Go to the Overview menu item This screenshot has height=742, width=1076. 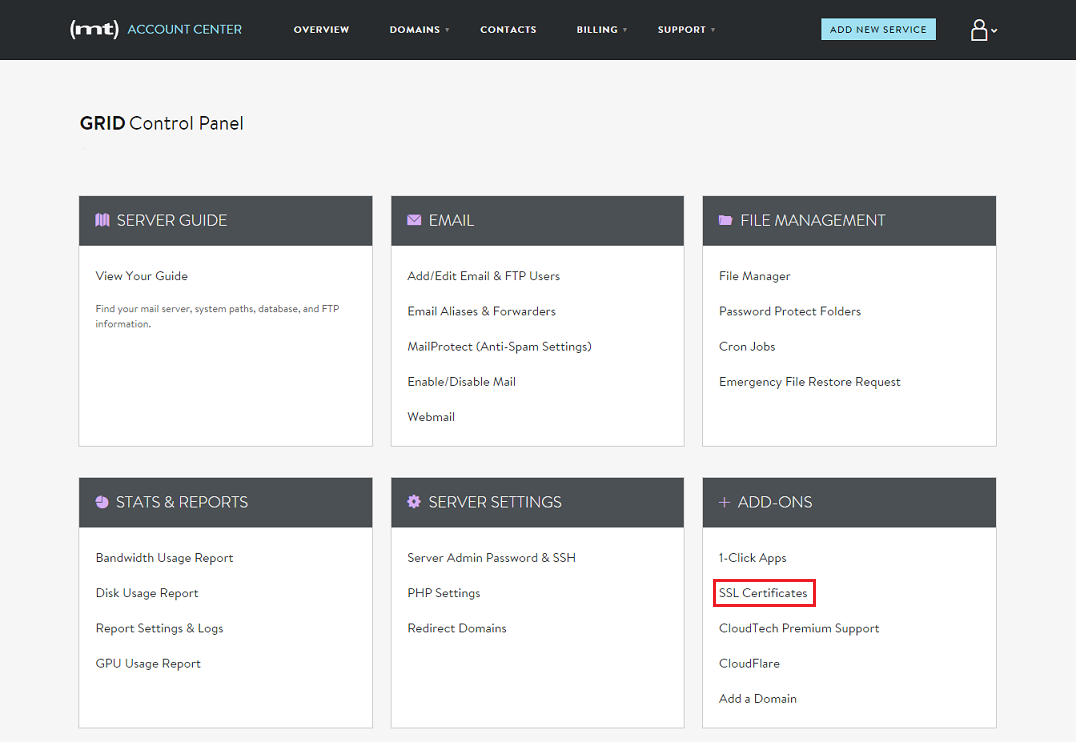321,30
